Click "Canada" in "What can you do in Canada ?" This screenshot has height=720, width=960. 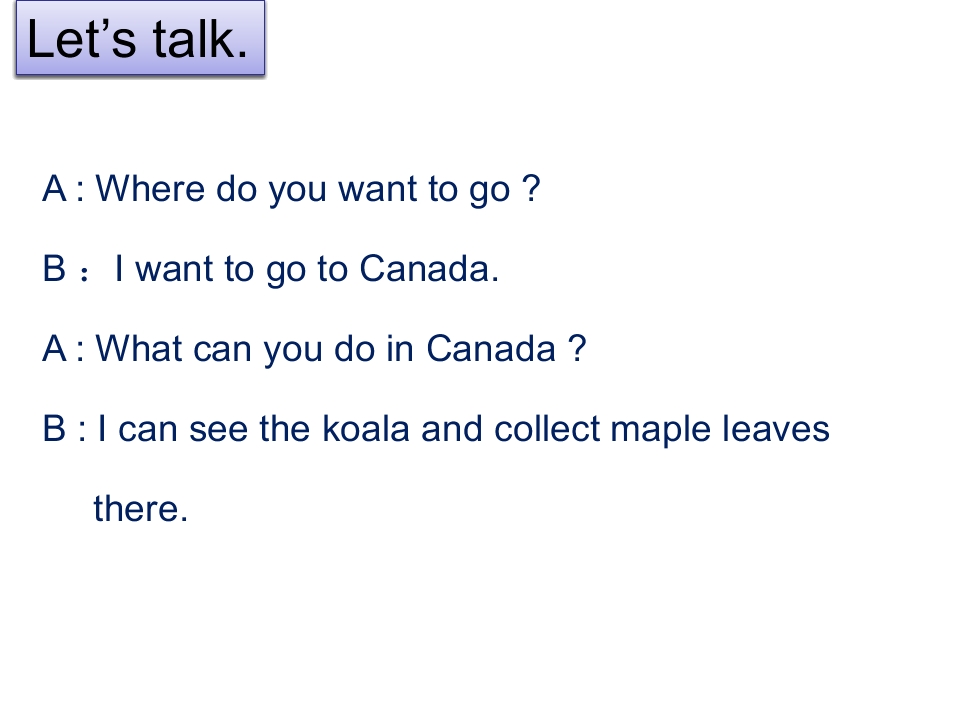click(x=490, y=349)
